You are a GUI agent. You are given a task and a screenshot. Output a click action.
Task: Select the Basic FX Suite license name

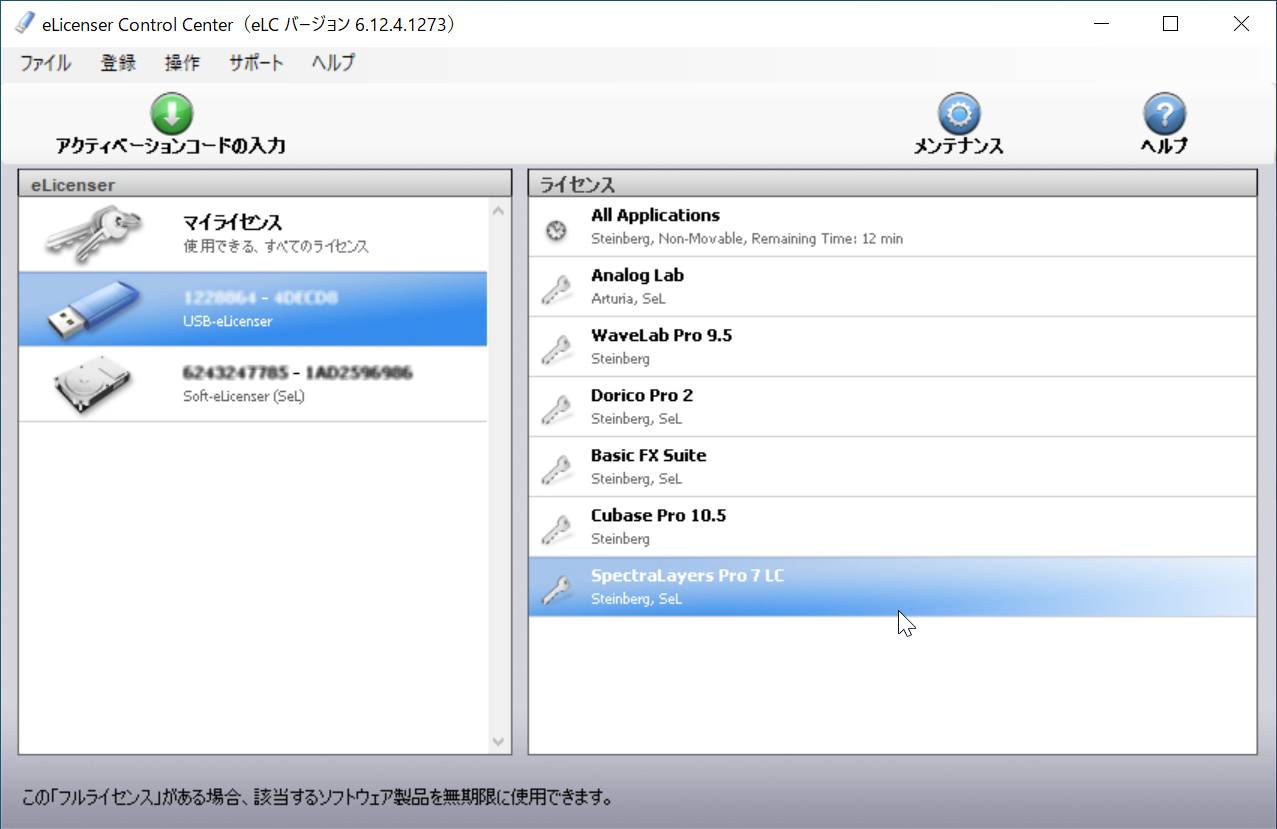click(x=649, y=455)
